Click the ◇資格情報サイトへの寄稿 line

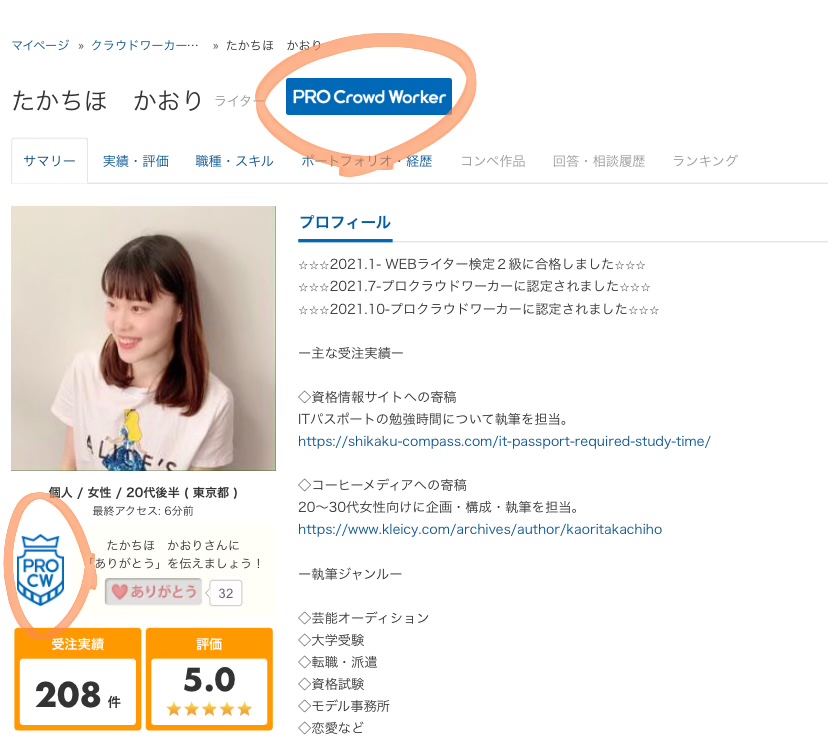point(377,397)
